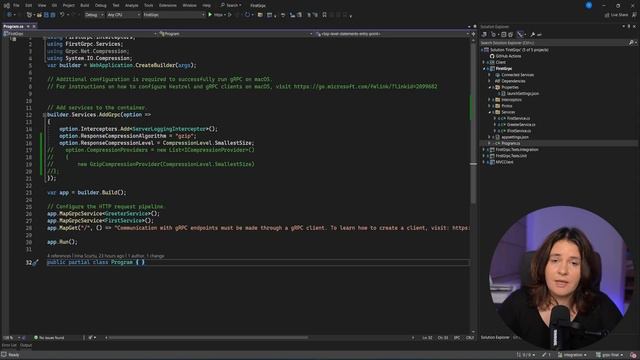Open the Git menu

click(54, 5)
